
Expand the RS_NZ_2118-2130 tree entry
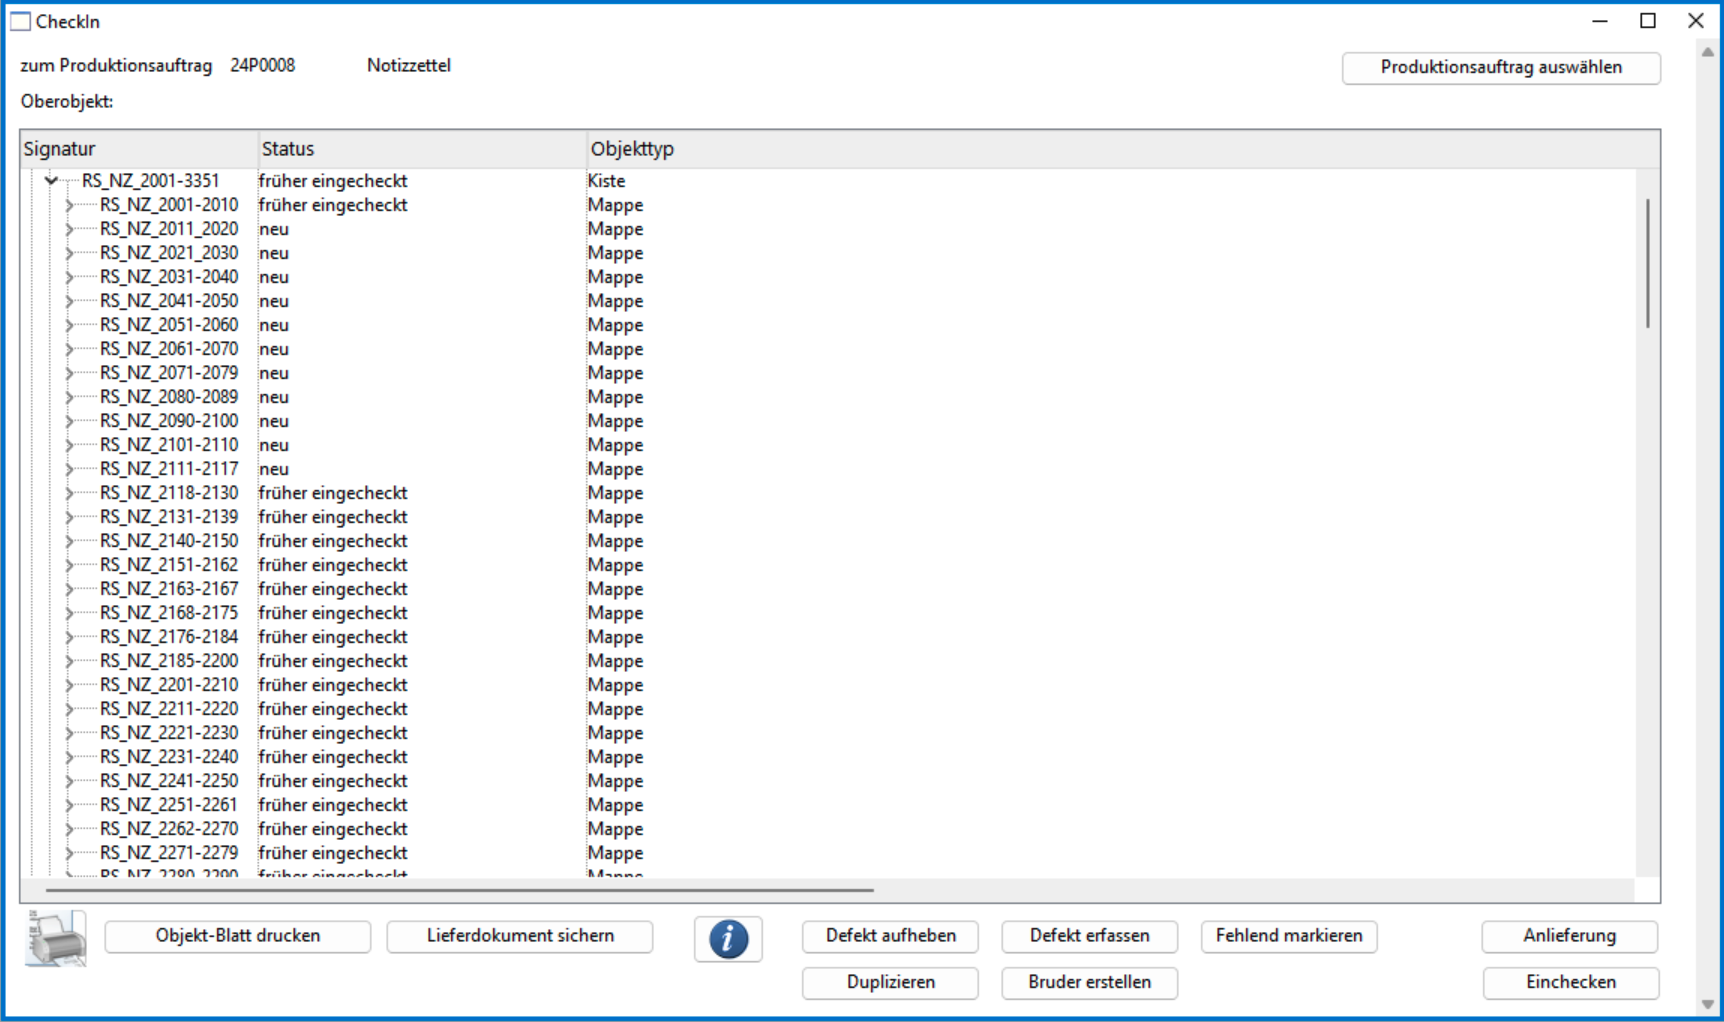point(69,493)
